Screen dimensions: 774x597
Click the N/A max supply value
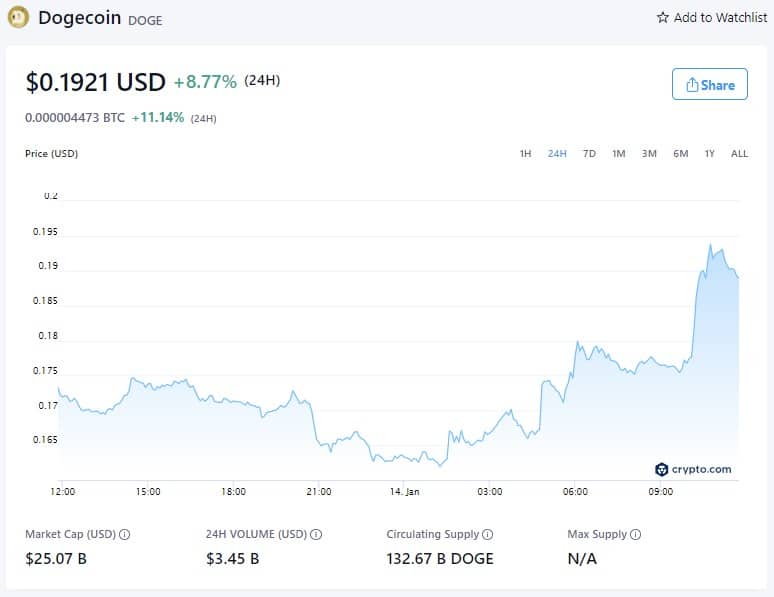[x=582, y=559]
